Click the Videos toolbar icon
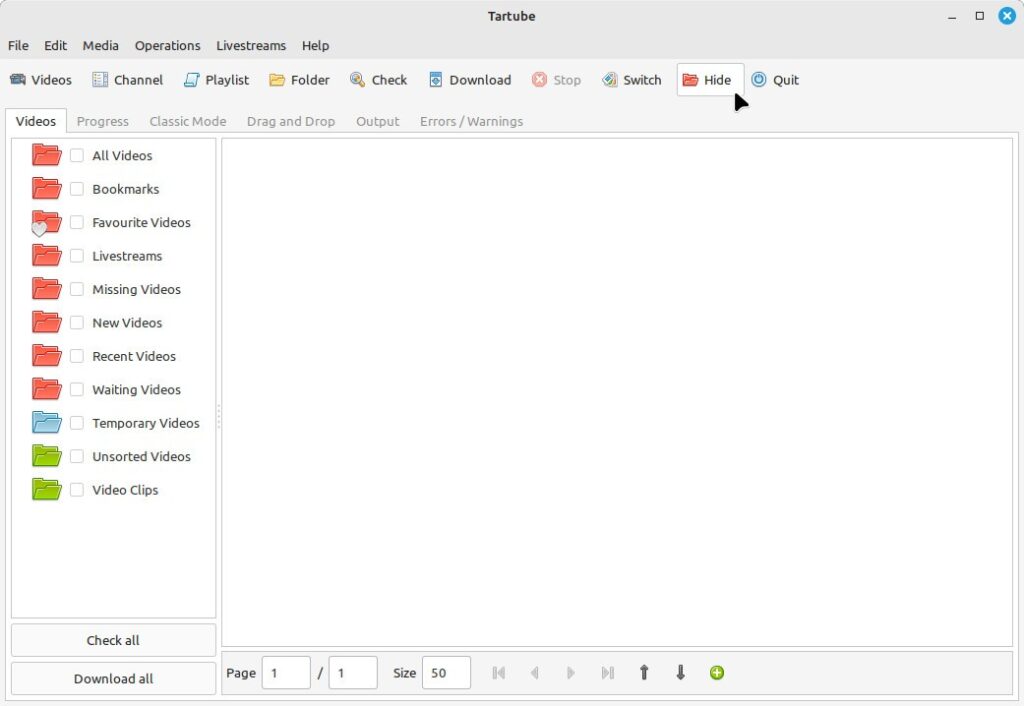The height and width of the screenshot is (706, 1024). click(40, 80)
